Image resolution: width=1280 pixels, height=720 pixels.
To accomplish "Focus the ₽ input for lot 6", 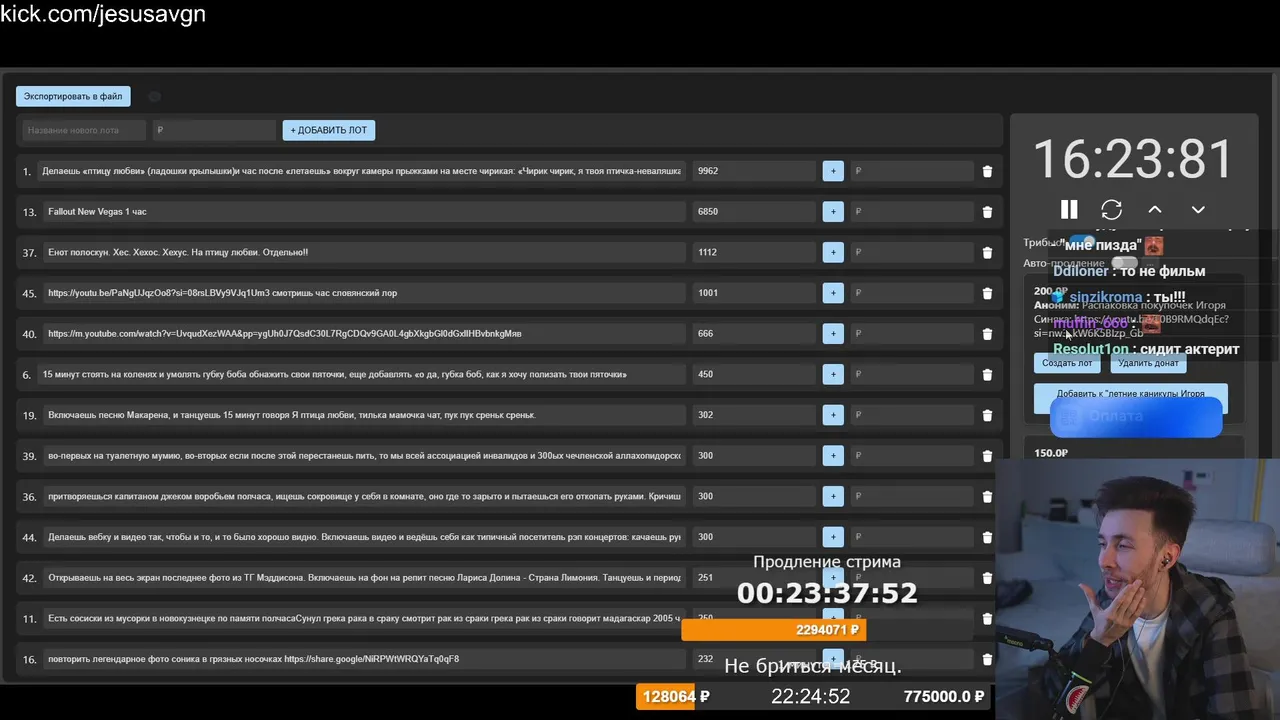I will click(911, 375).
